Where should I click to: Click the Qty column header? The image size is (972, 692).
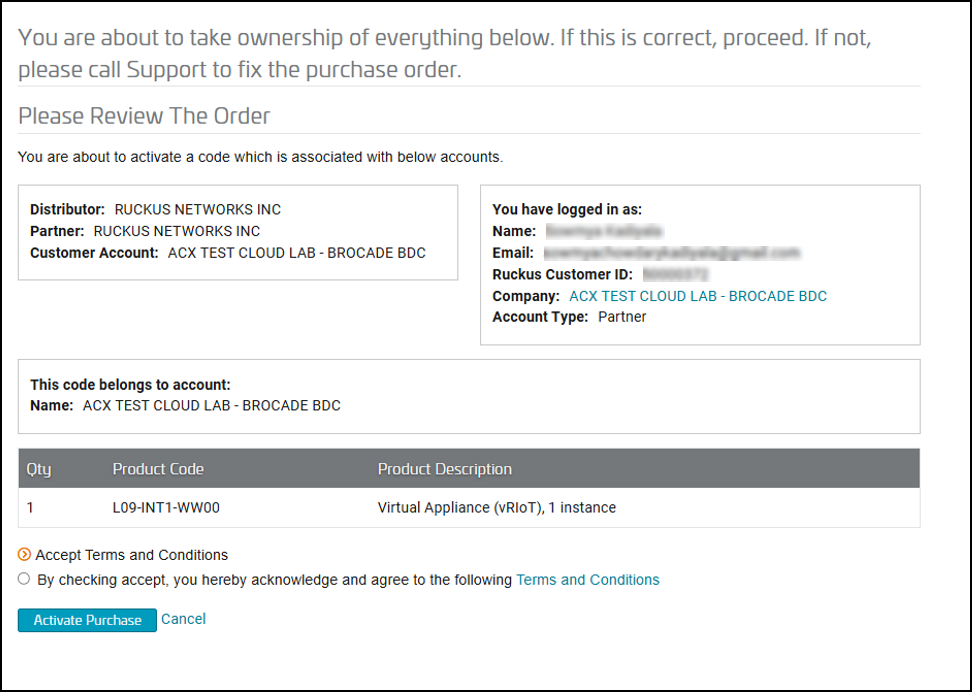pos(38,469)
